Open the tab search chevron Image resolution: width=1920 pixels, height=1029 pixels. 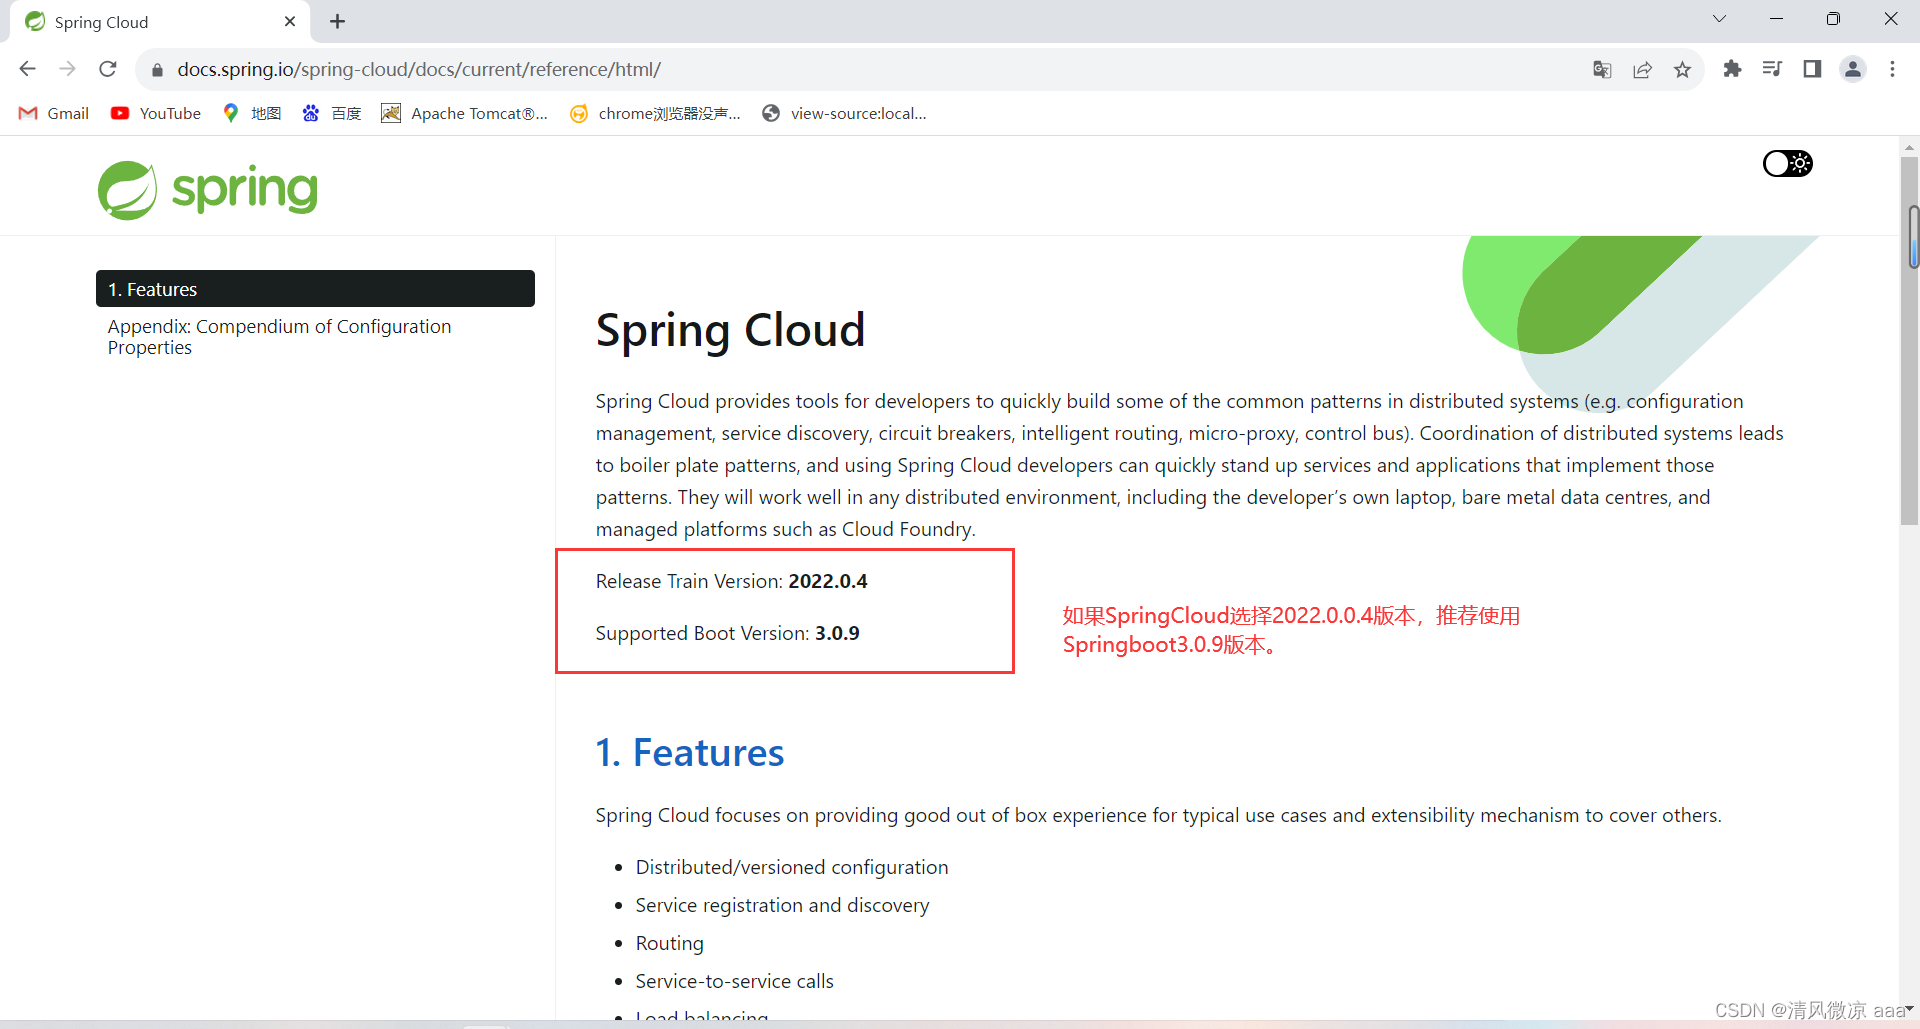click(x=1719, y=19)
